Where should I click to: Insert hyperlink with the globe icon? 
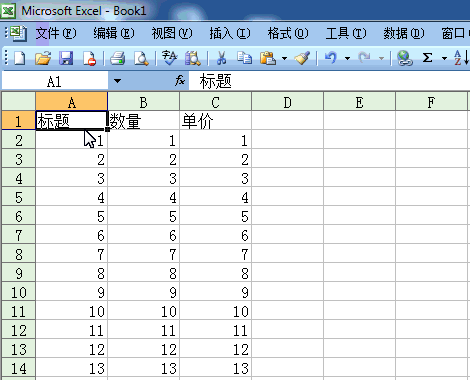pos(405,58)
